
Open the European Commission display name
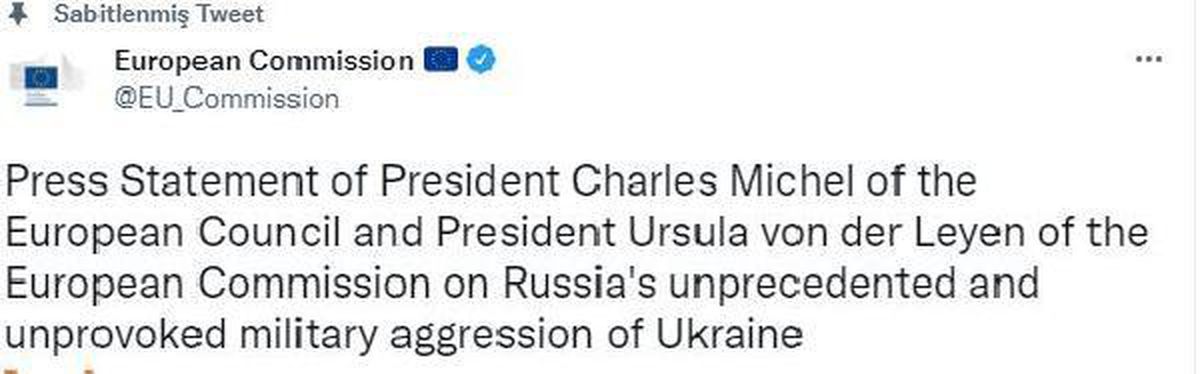[264, 61]
